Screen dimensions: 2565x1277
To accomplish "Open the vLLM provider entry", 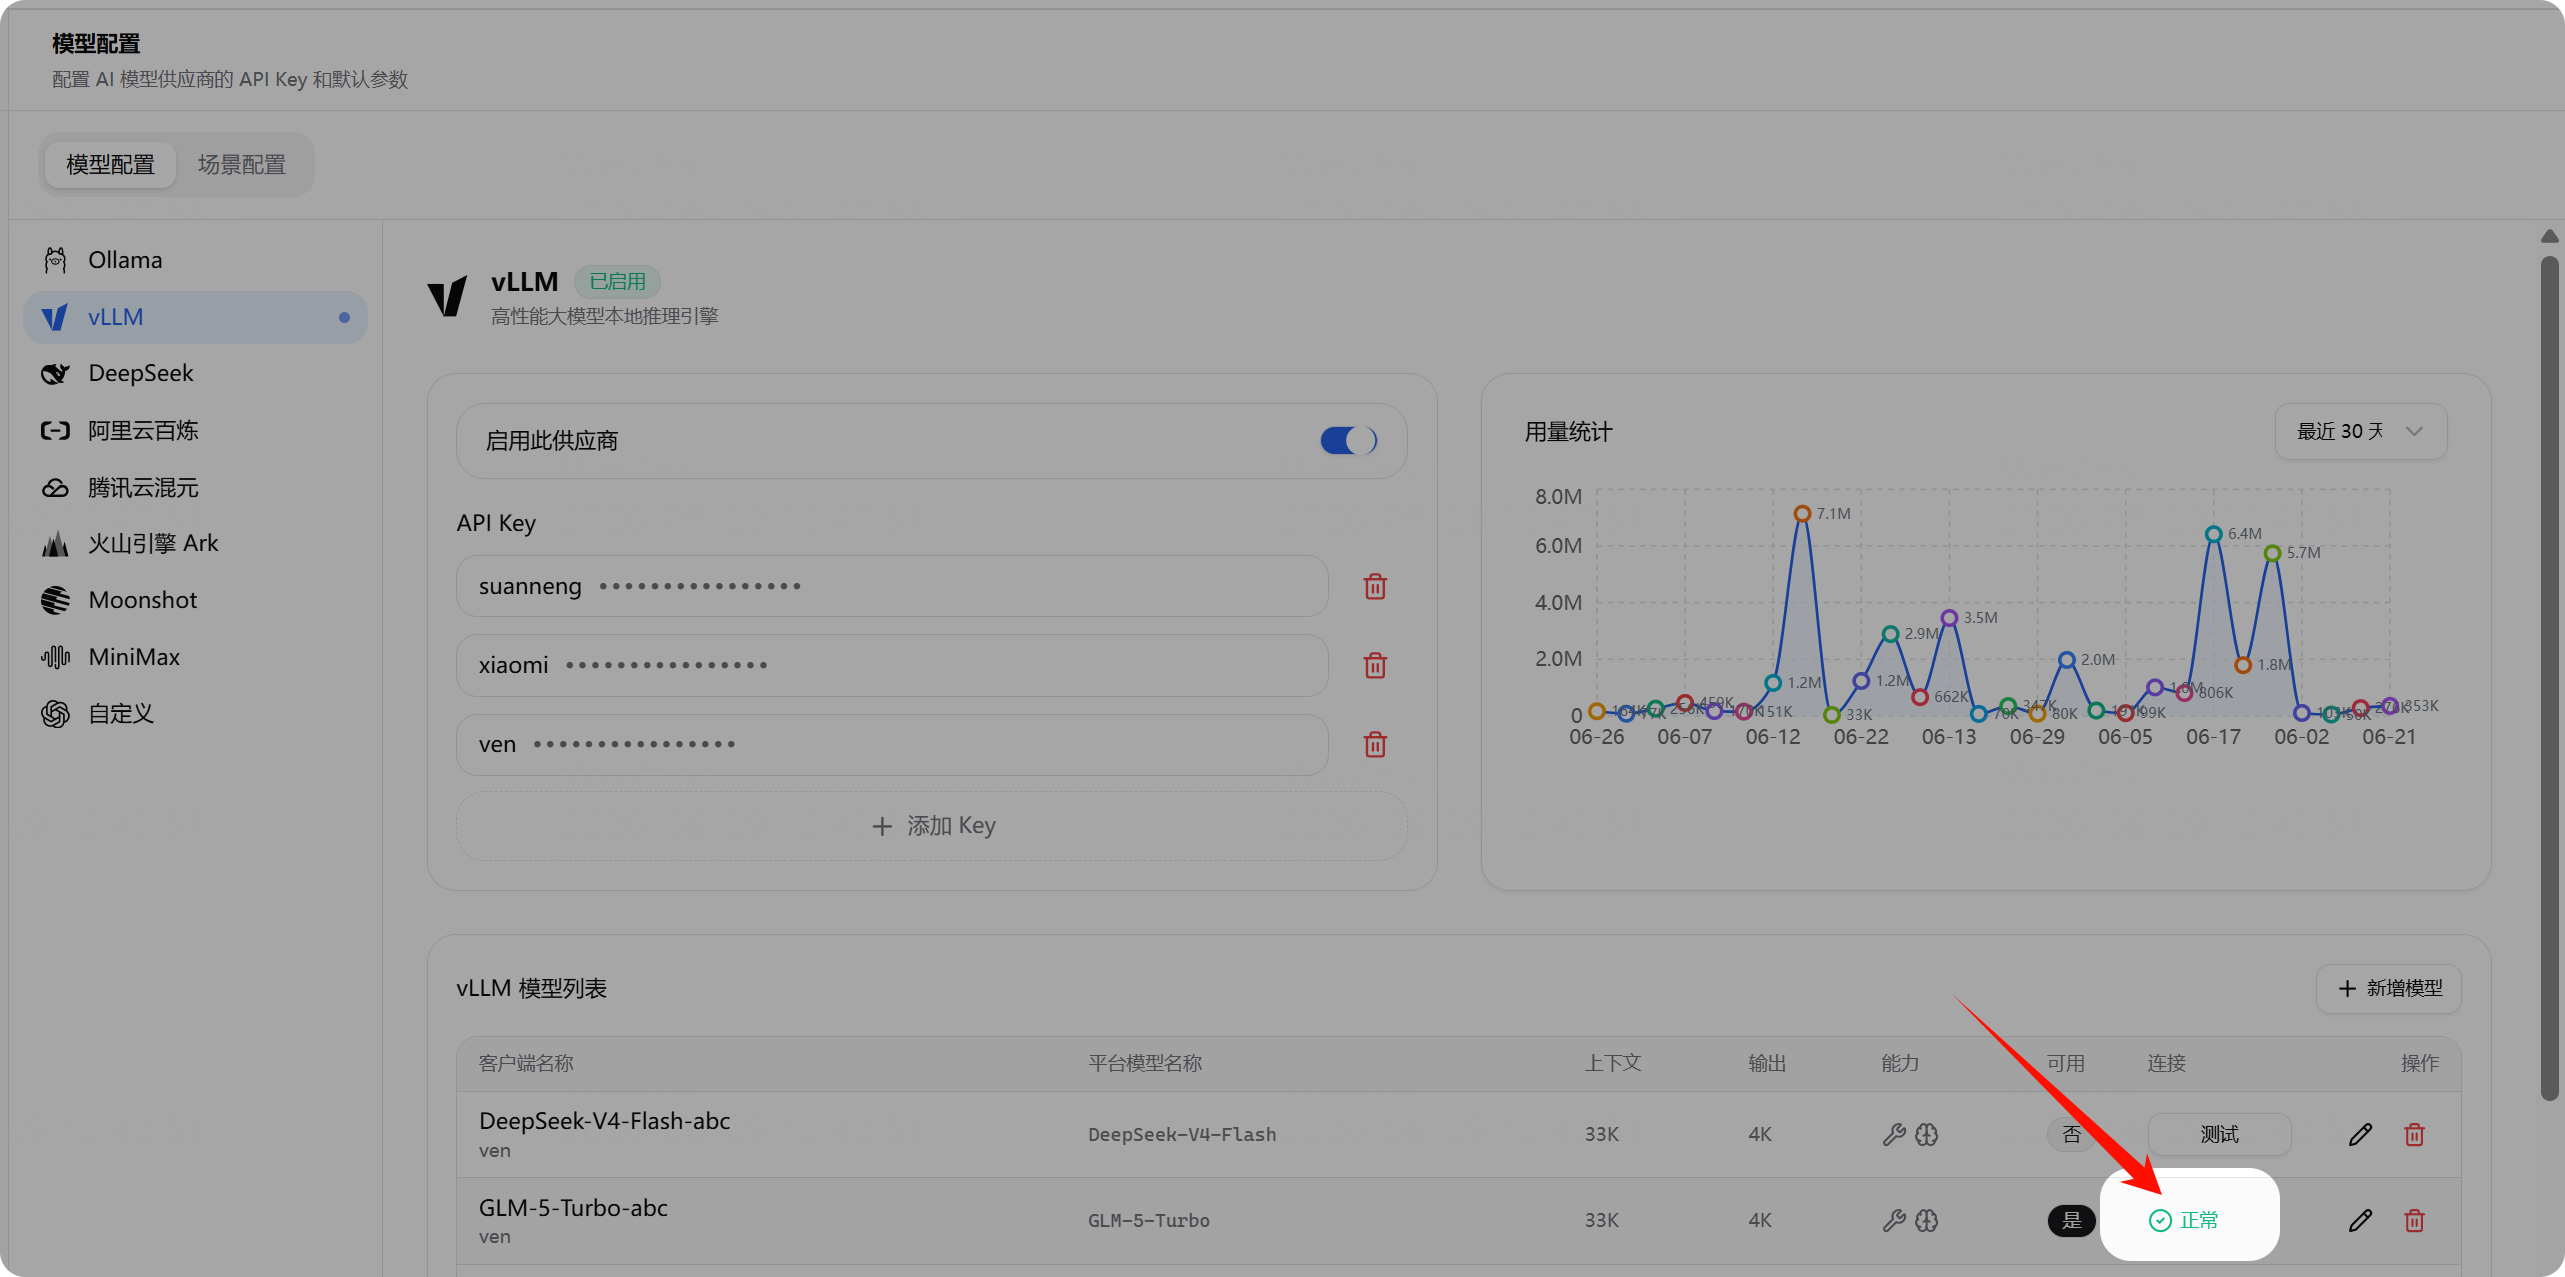I will [195, 317].
